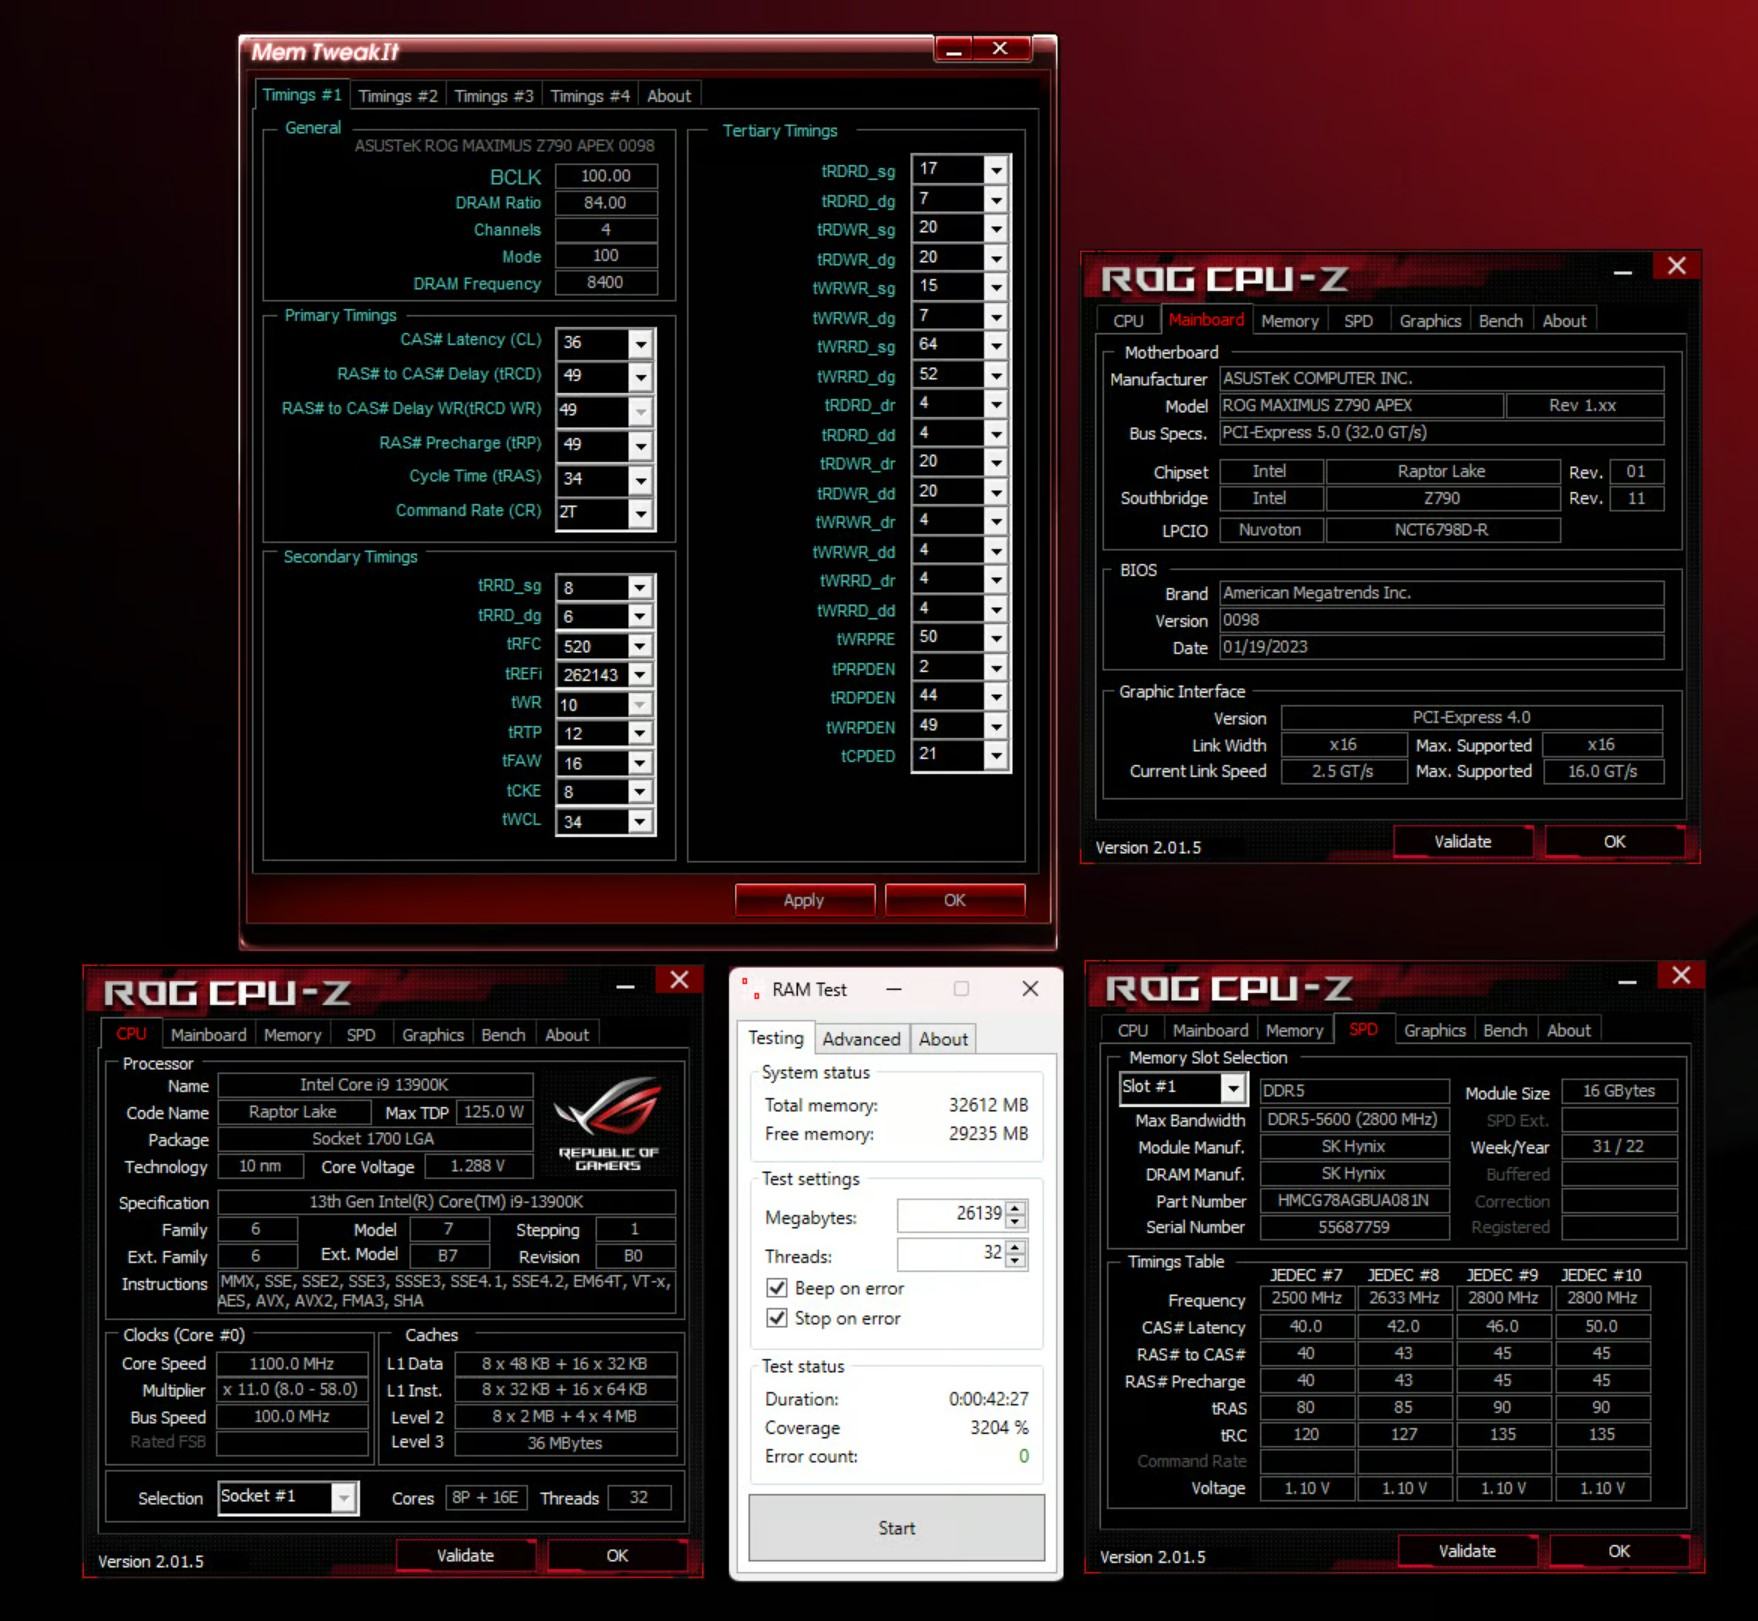
Task: Open the tREFi dropdown
Action: [640, 675]
